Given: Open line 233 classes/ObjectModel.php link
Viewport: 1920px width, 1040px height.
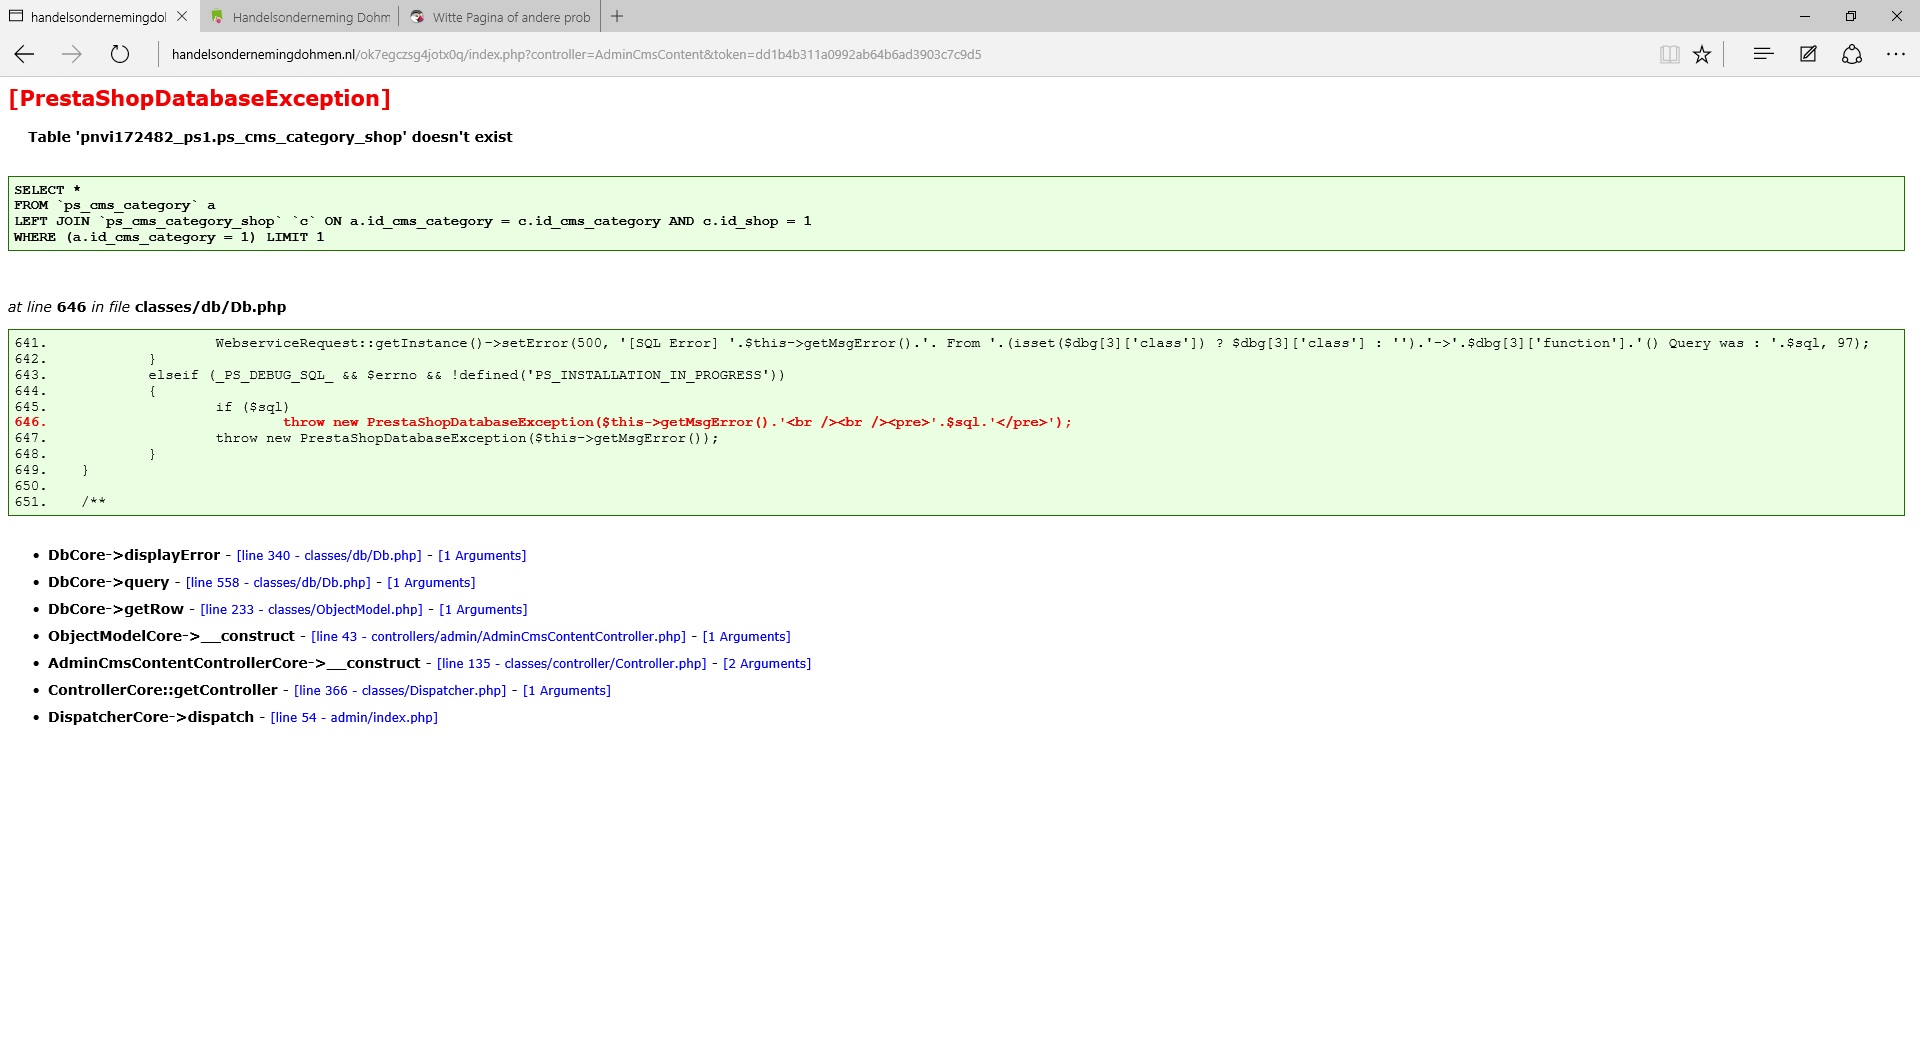Looking at the screenshot, I should [x=311, y=610].
